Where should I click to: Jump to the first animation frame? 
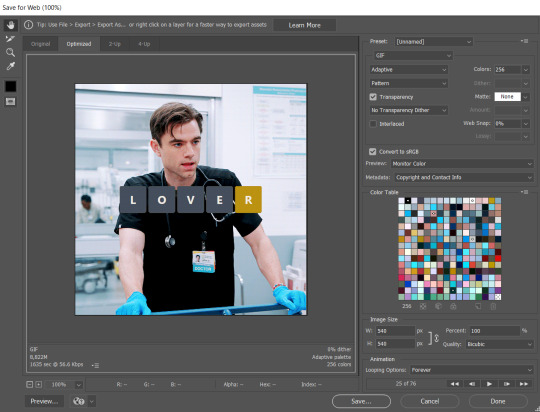455,384
